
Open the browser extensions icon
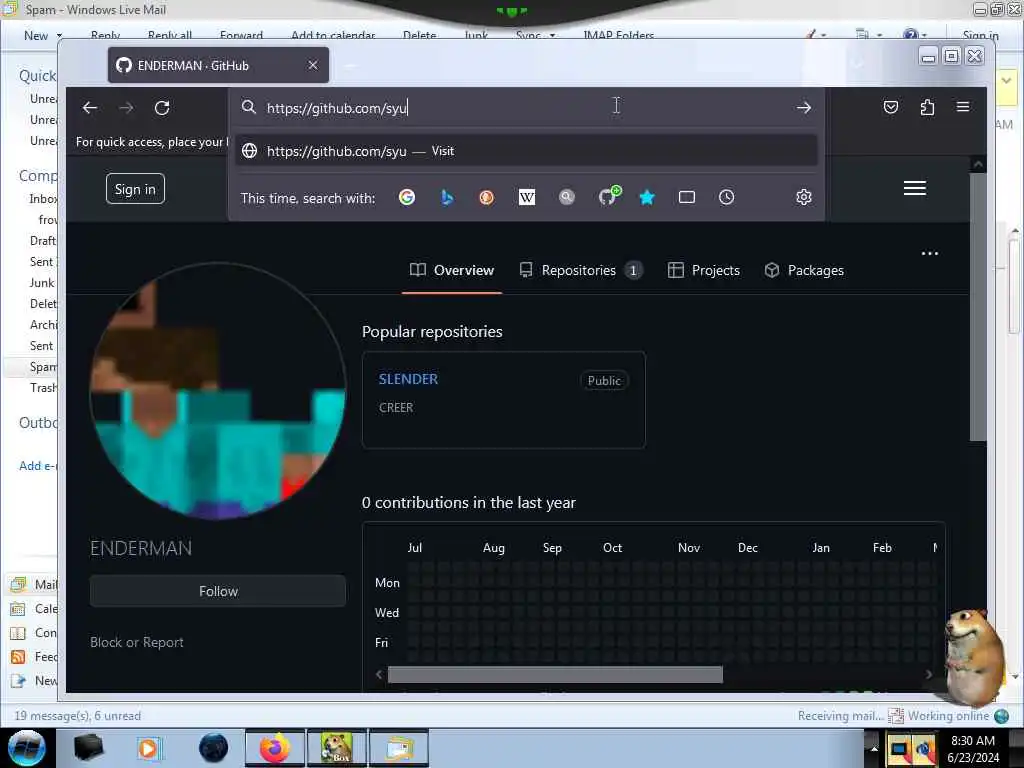coord(927,107)
